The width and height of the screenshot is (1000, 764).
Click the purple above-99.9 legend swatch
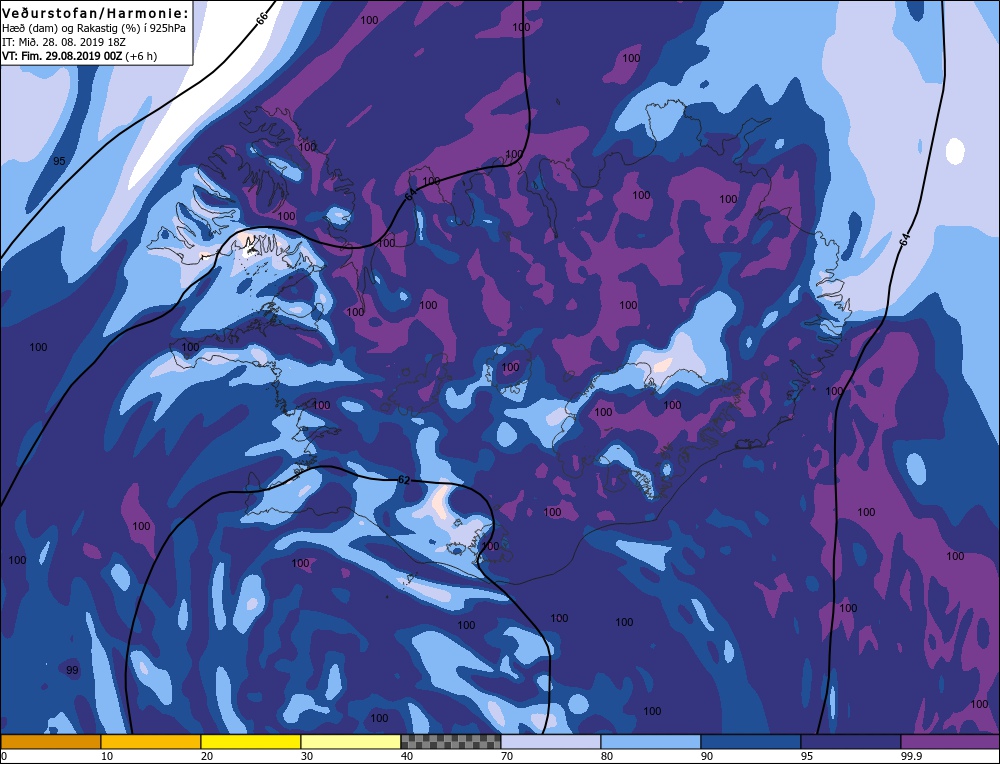(x=950, y=741)
